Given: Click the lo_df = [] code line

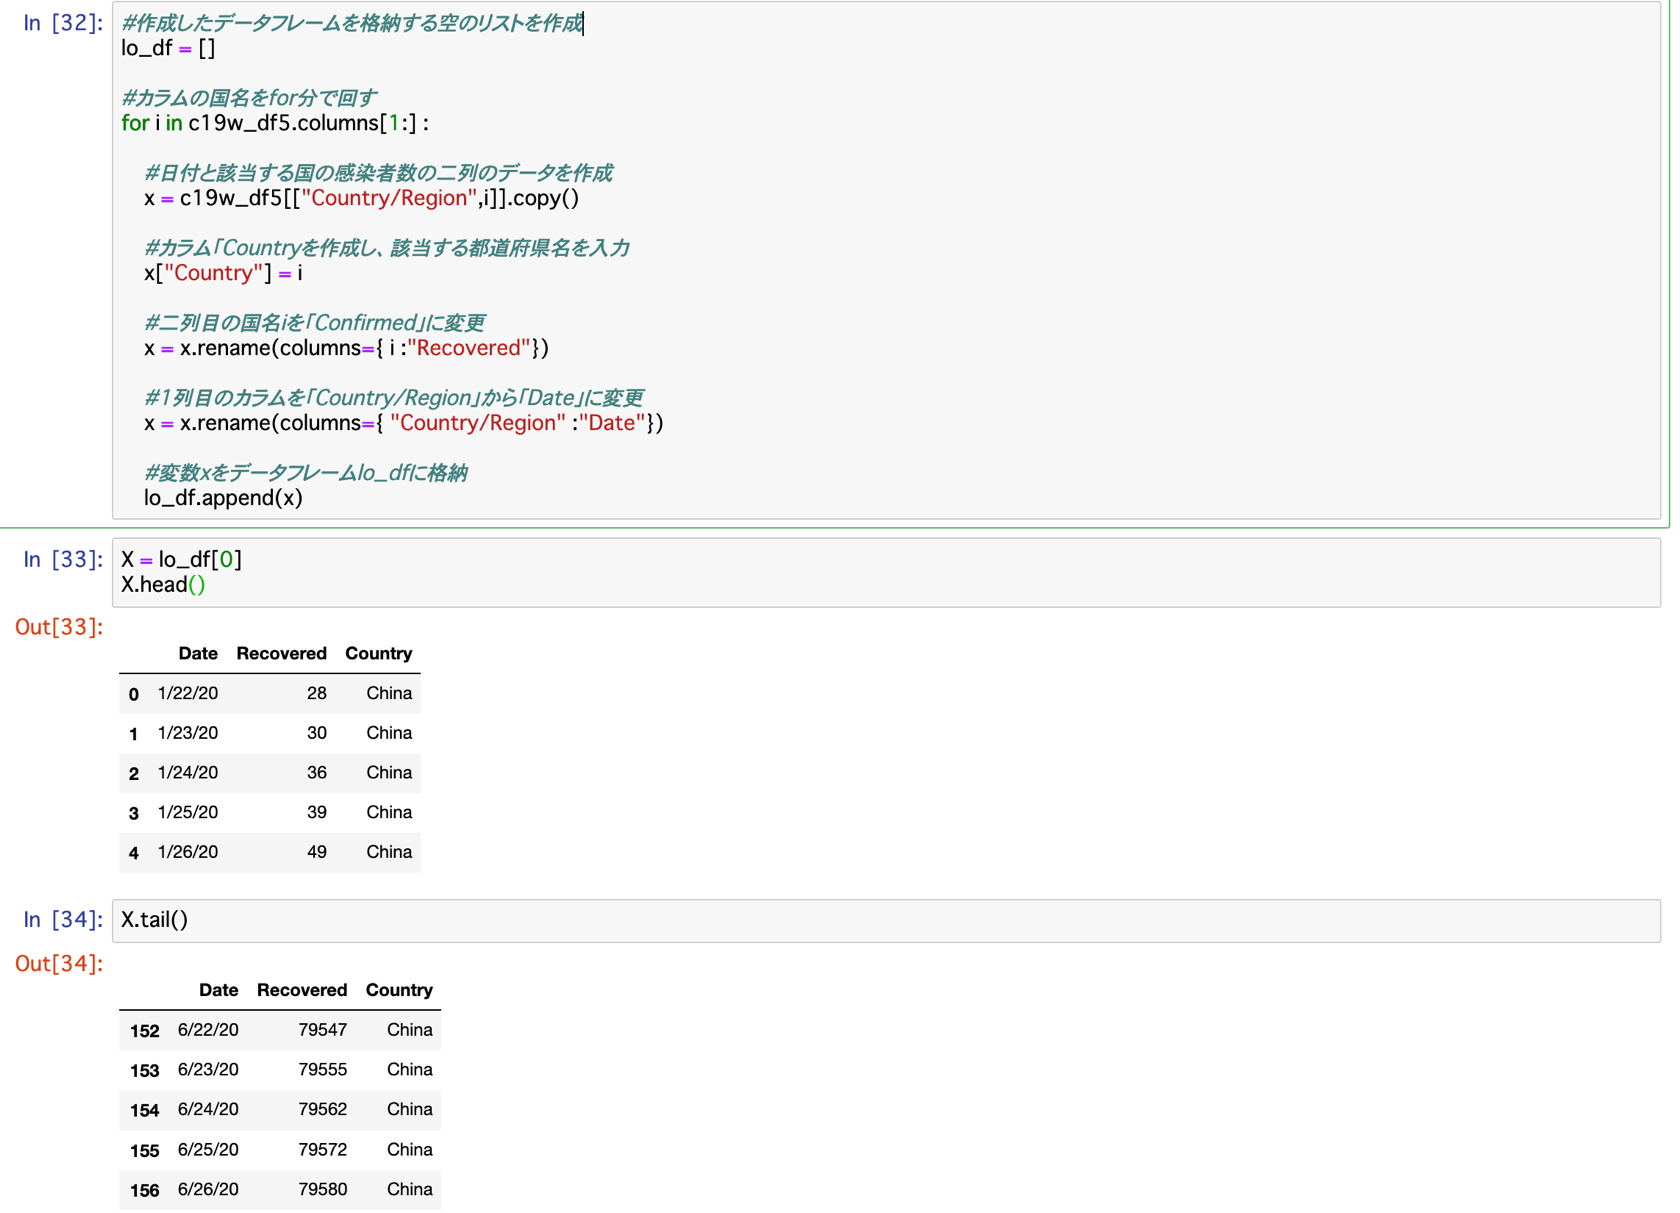Looking at the screenshot, I should pyautogui.click(x=168, y=48).
